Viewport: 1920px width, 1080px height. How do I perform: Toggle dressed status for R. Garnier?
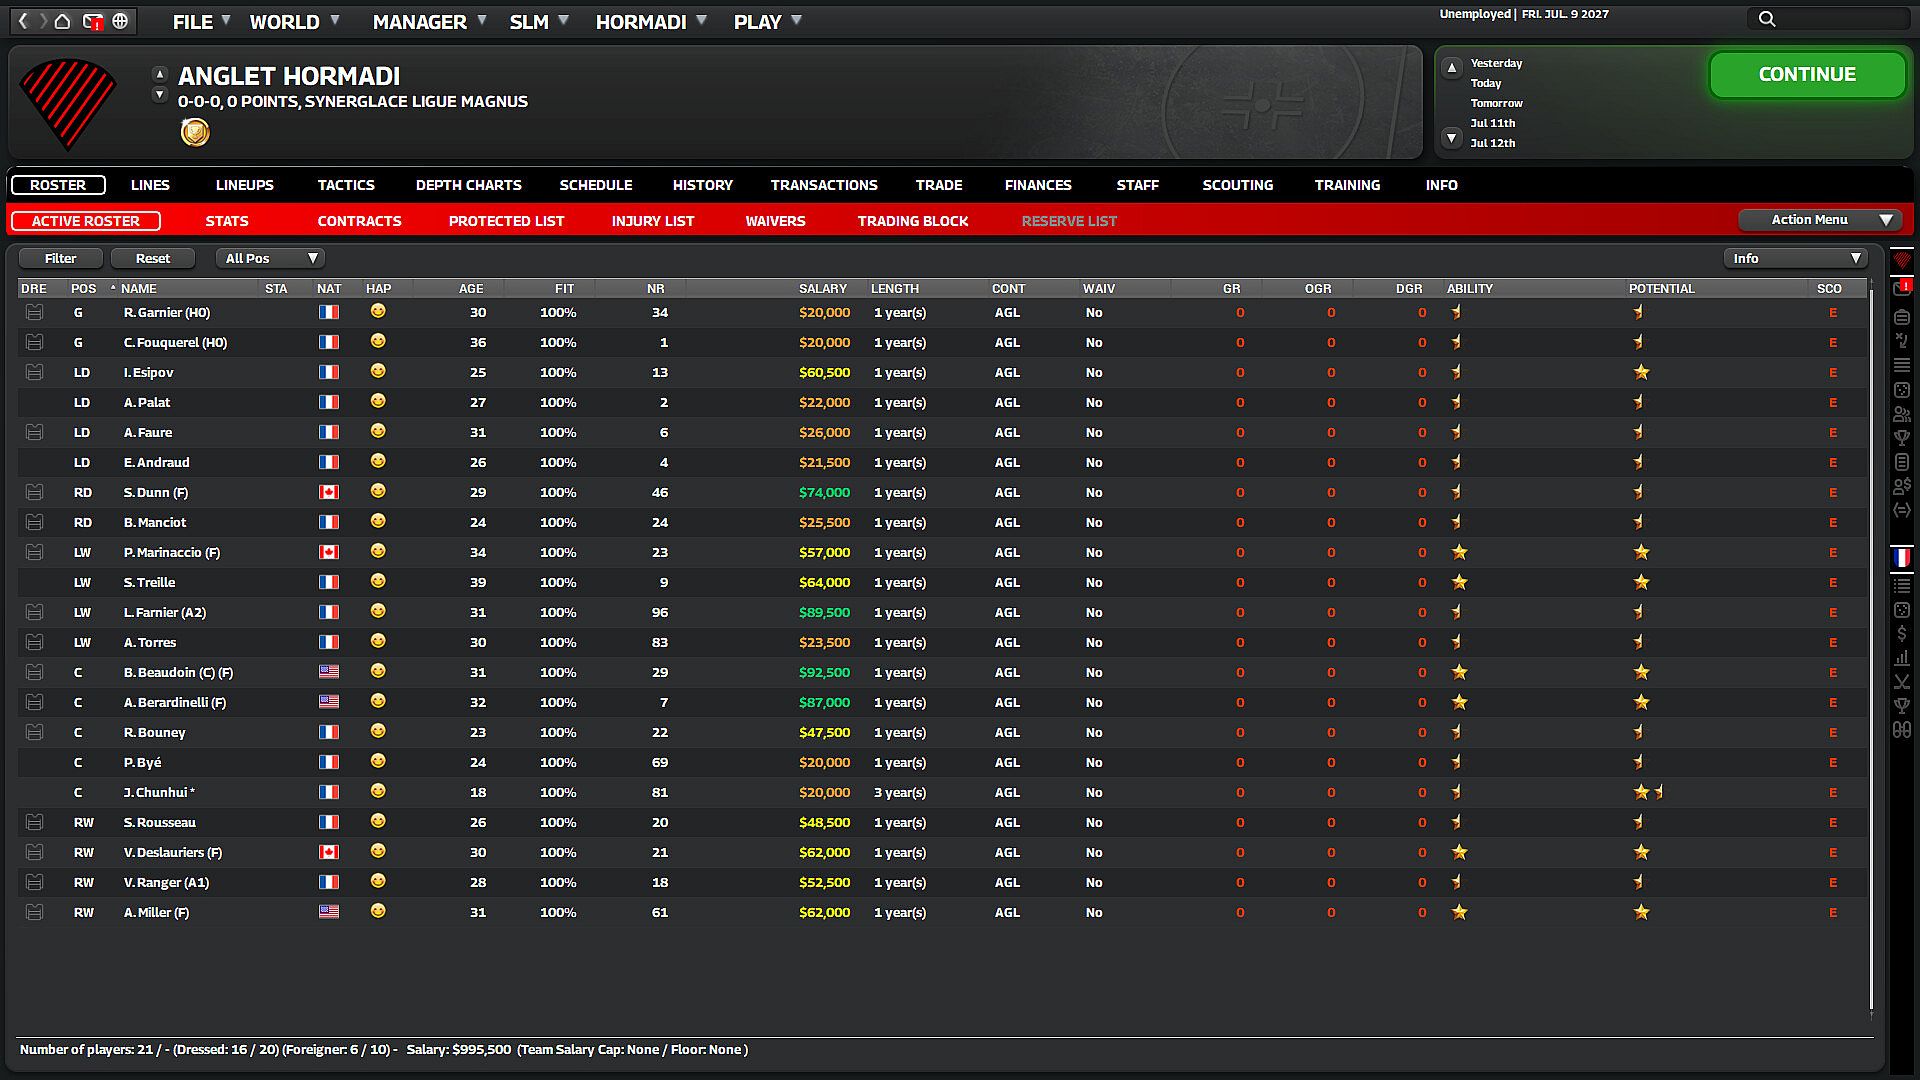pyautogui.click(x=34, y=313)
